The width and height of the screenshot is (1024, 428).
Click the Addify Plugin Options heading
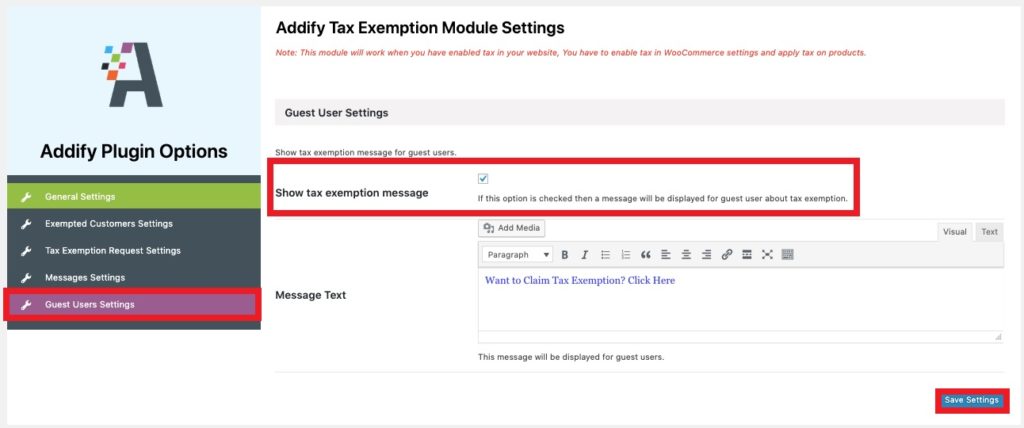point(134,152)
